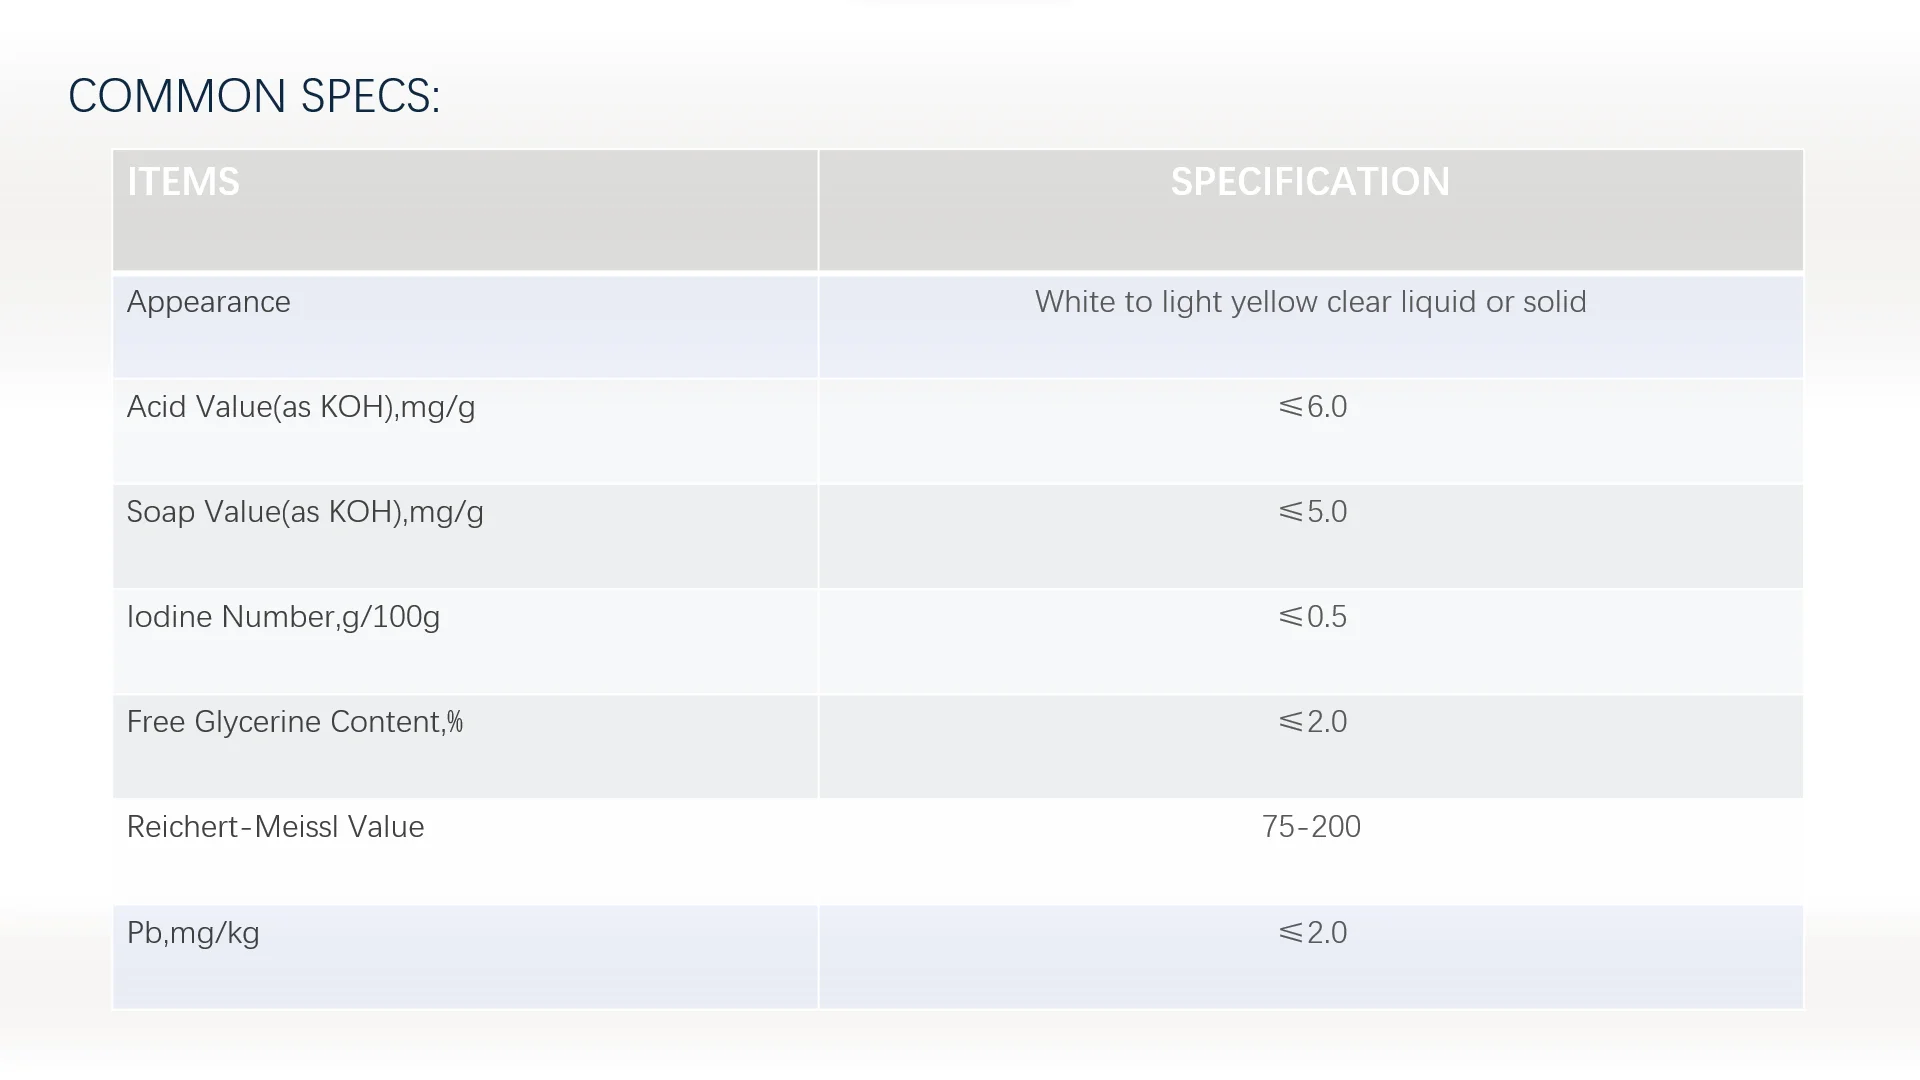
Task: Select the SPECIFICATION column header
Action: point(1310,182)
